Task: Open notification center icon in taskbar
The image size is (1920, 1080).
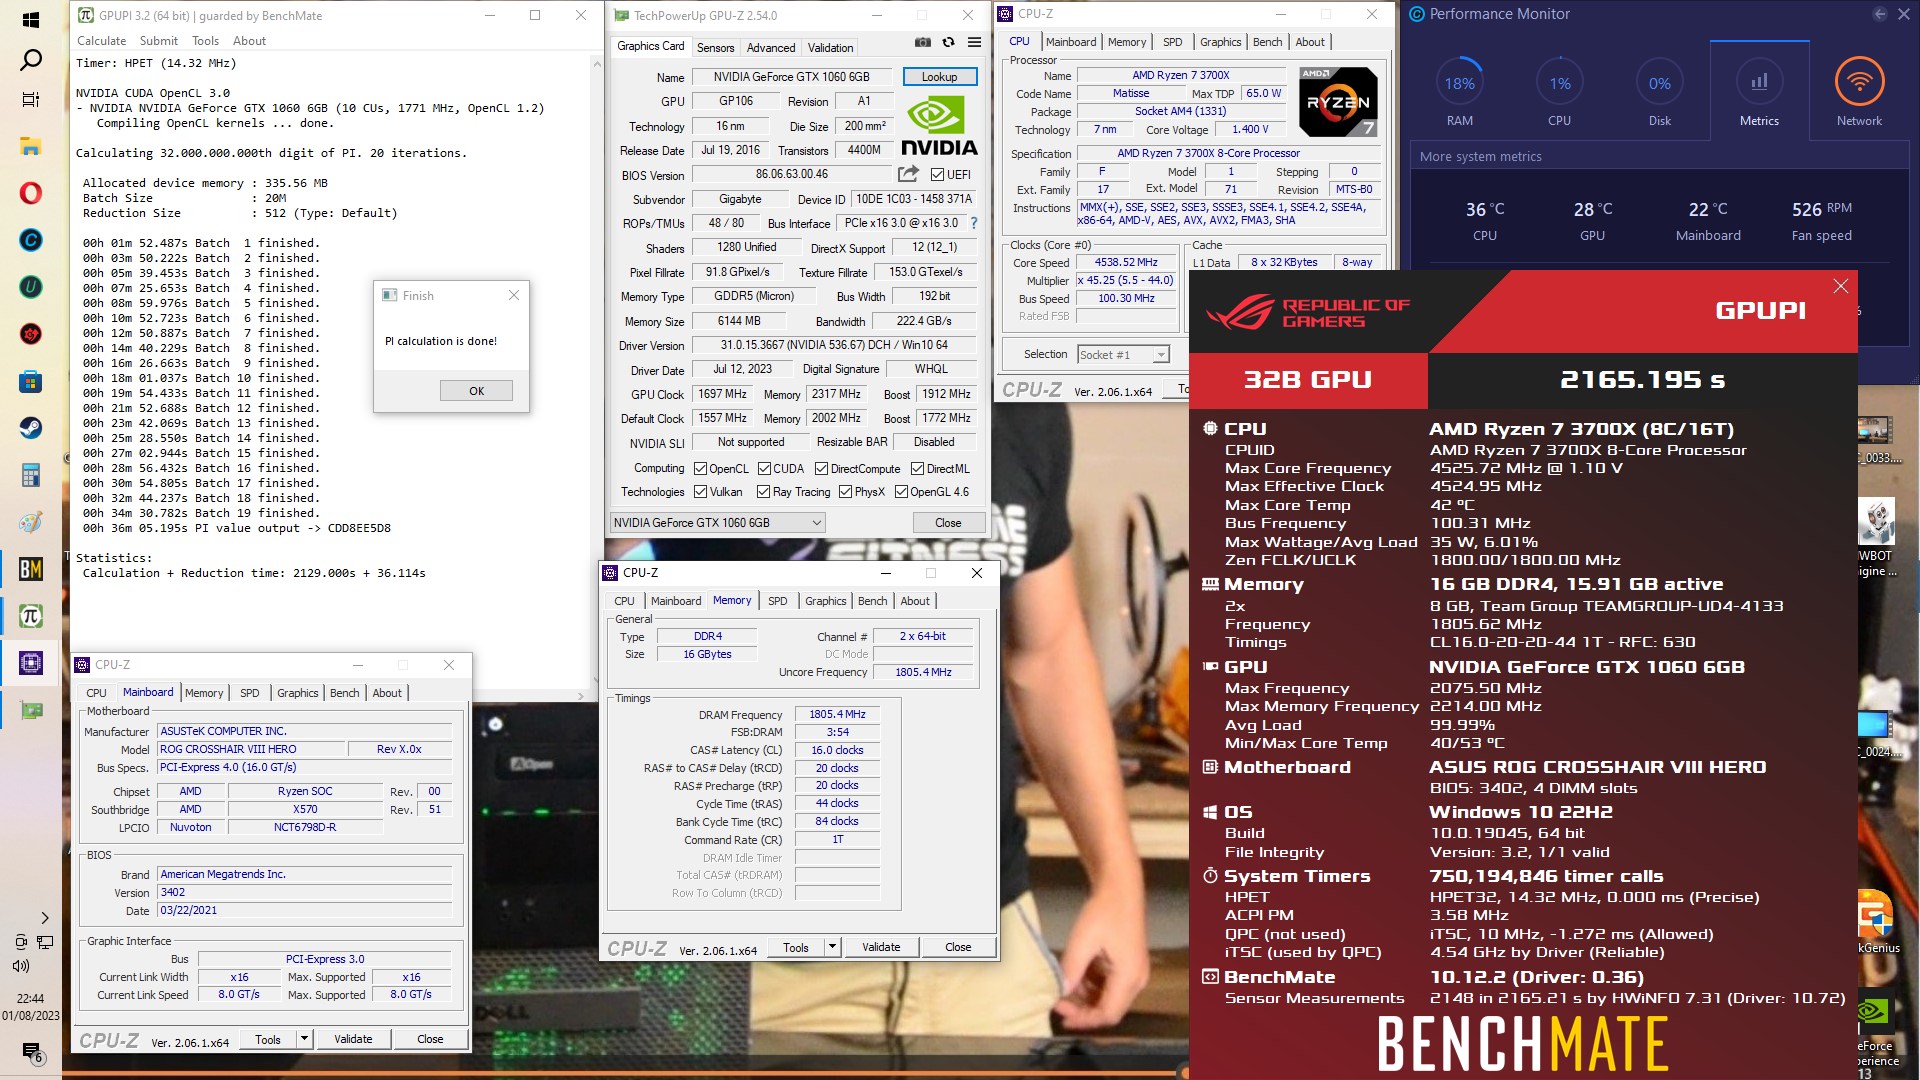Action: click(x=31, y=1051)
